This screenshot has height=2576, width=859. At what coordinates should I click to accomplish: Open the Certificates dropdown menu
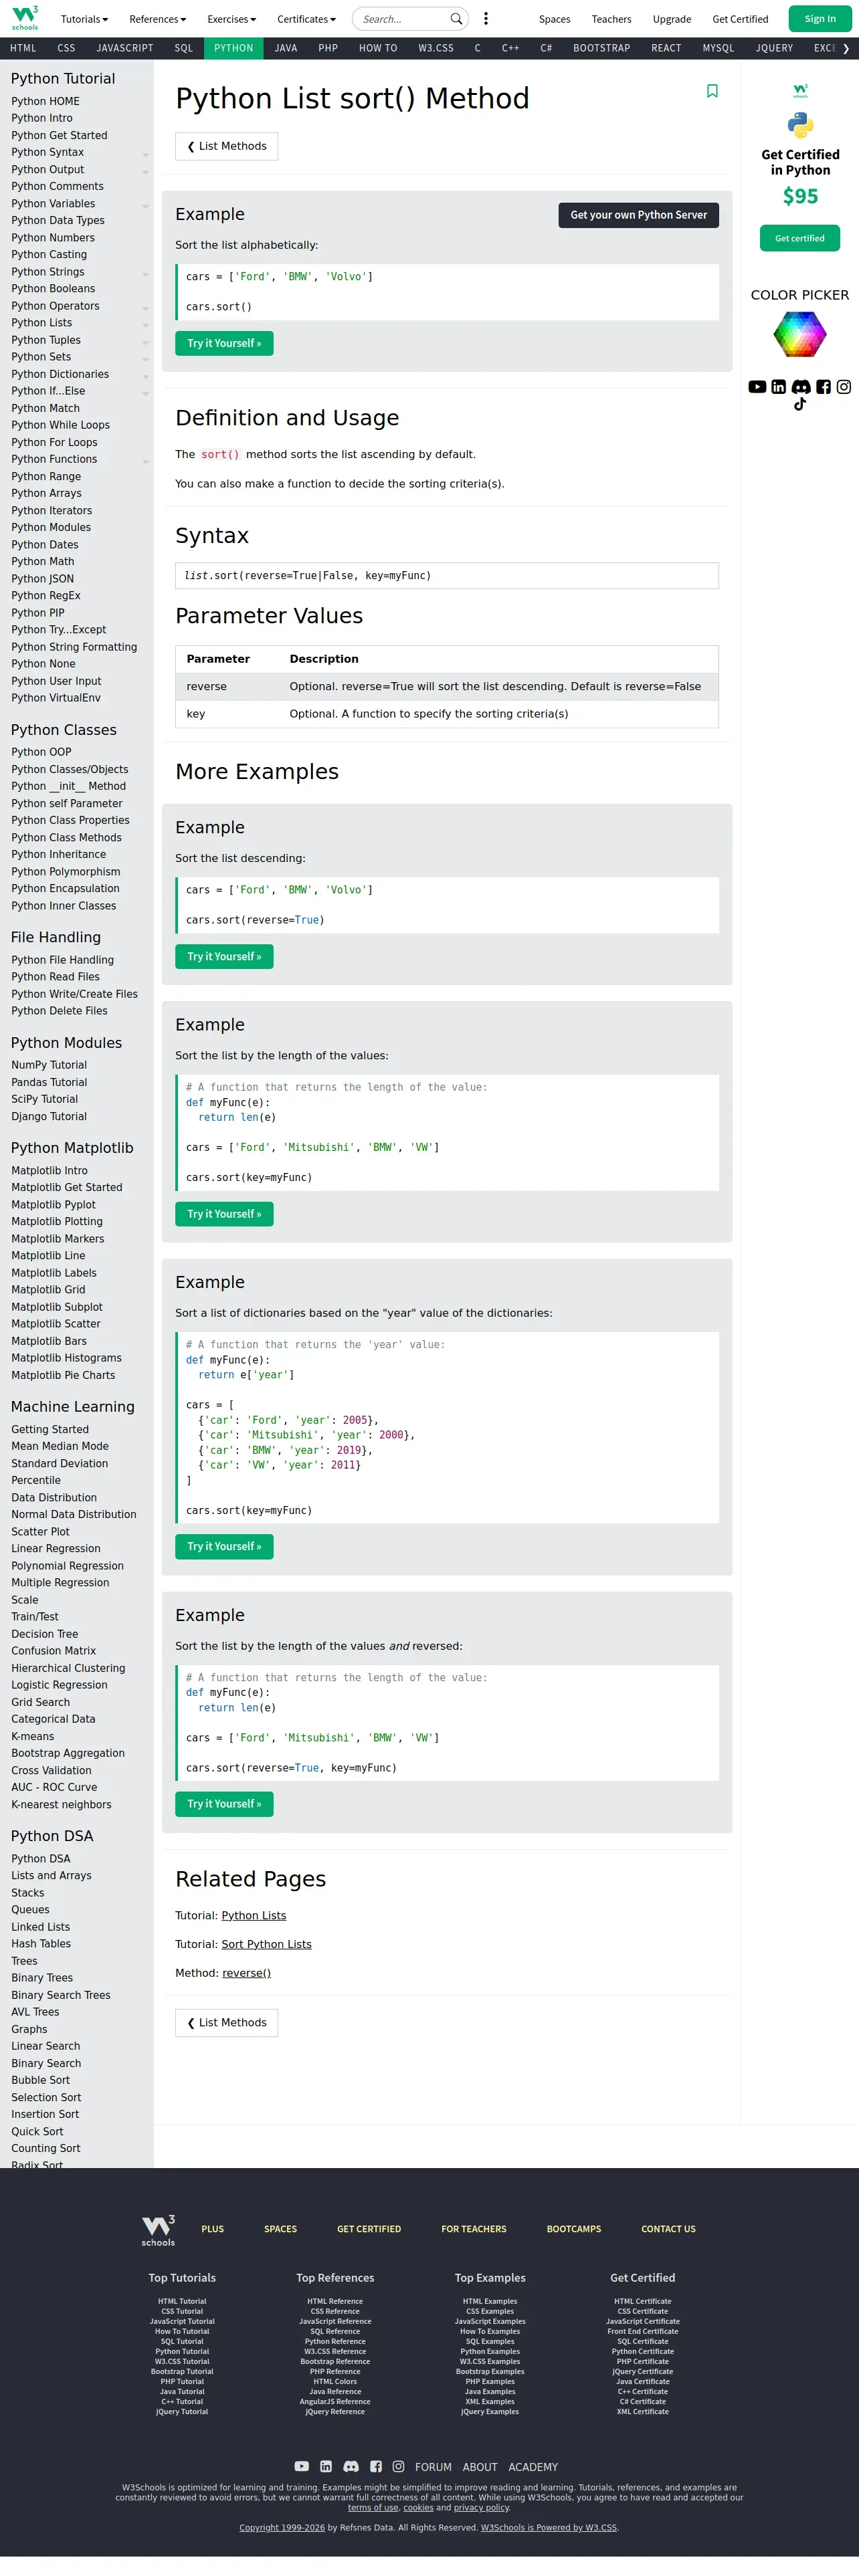coord(306,19)
